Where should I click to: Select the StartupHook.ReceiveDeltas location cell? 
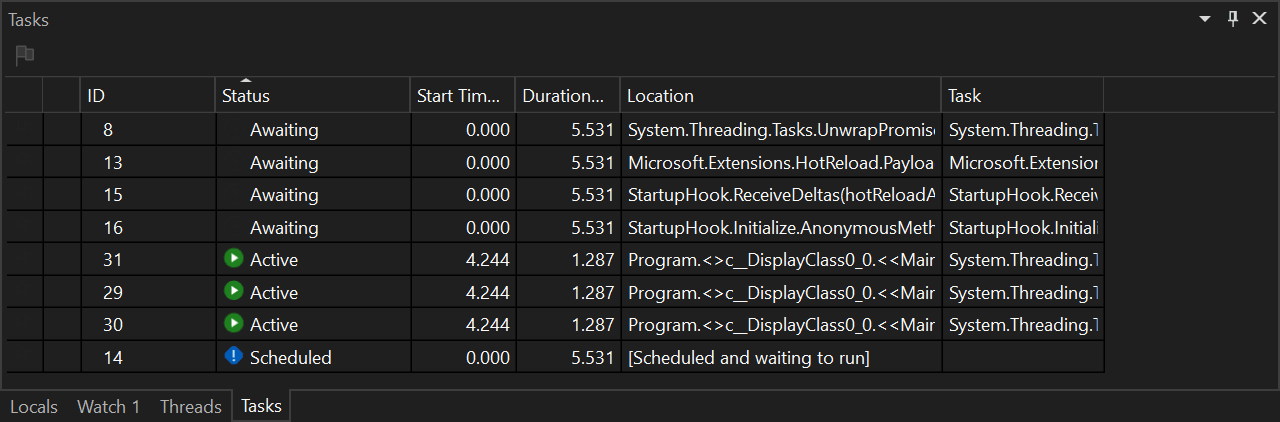click(x=780, y=195)
